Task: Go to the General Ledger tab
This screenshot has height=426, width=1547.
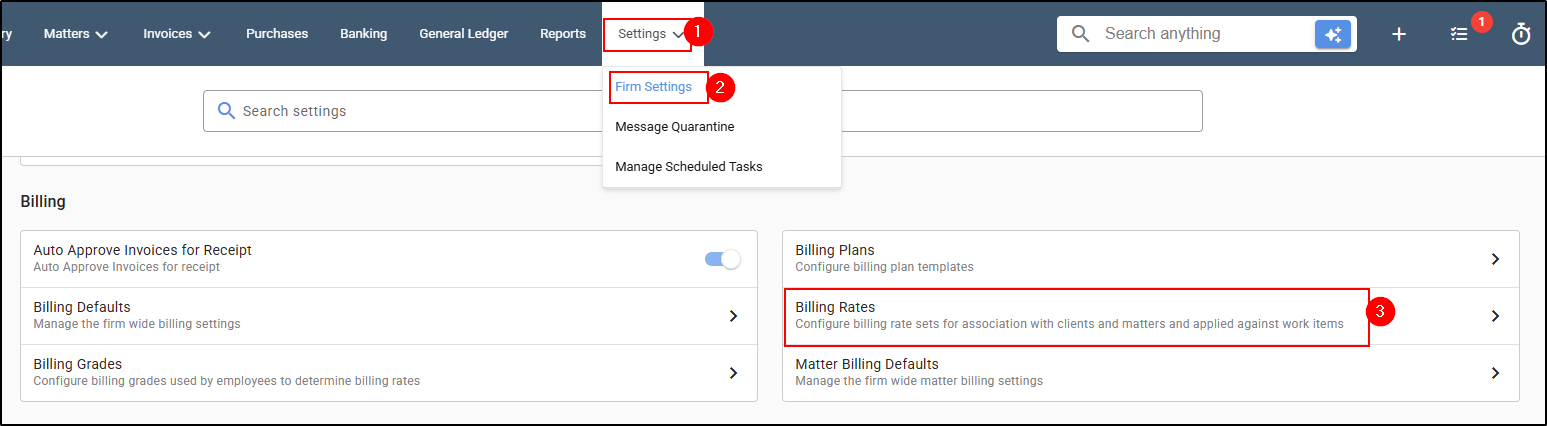Action: (463, 34)
